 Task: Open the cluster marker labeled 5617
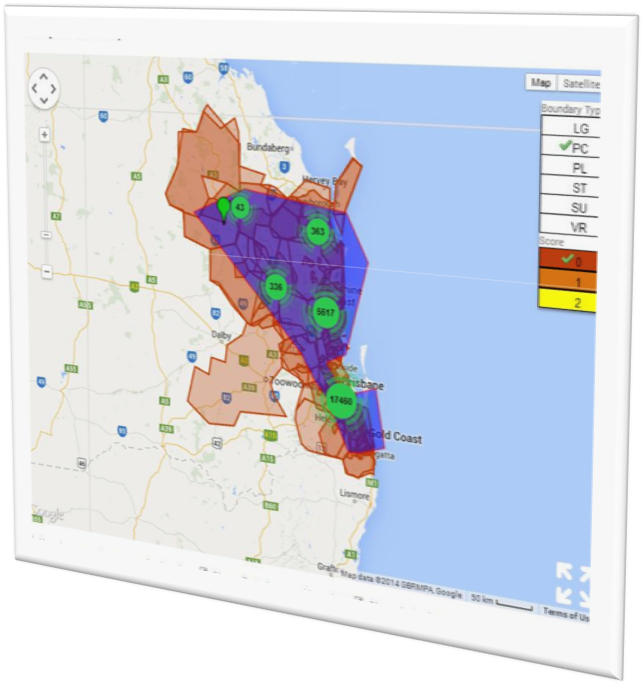pos(325,313)
